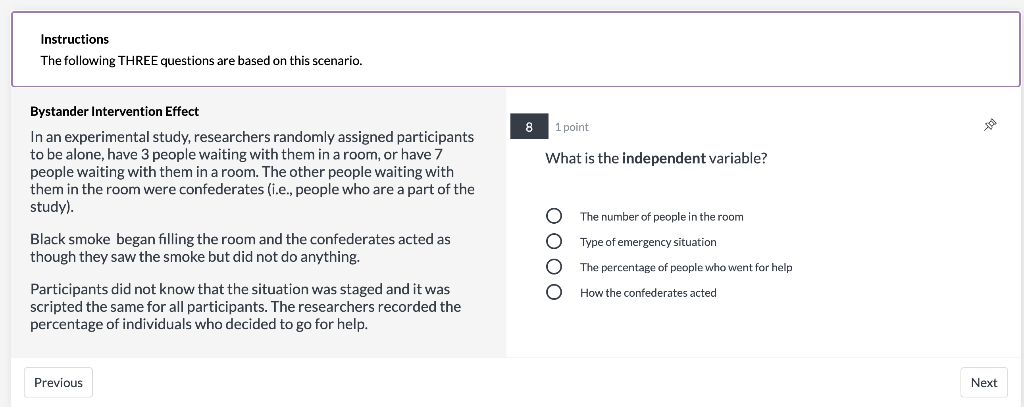This screenshot has width=1024, height=407.
Task: Choose the 'Type of emergency situation' radio button
Action: click(554, 242)
